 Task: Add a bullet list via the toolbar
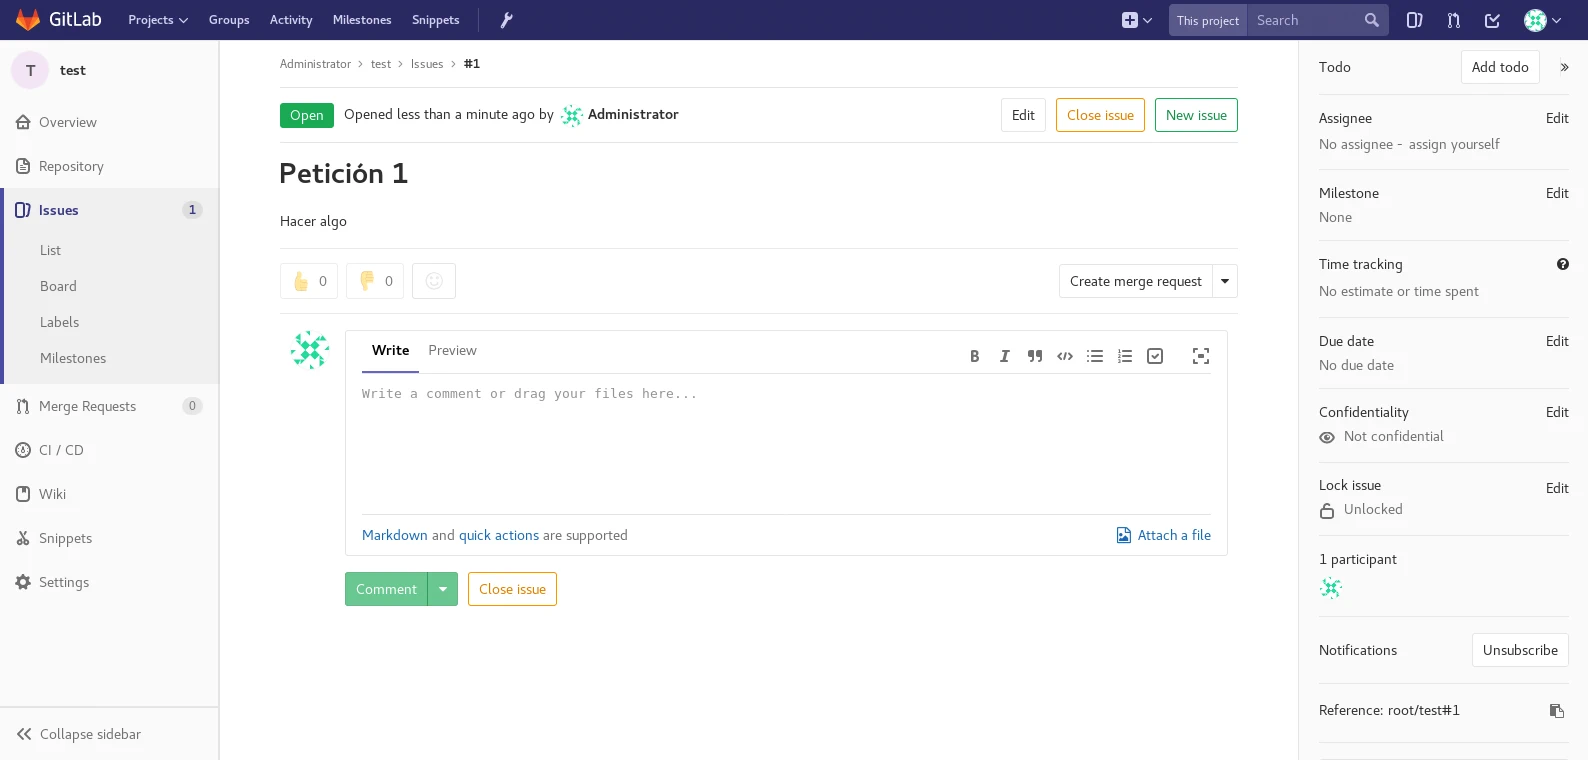coord(1095,356)
